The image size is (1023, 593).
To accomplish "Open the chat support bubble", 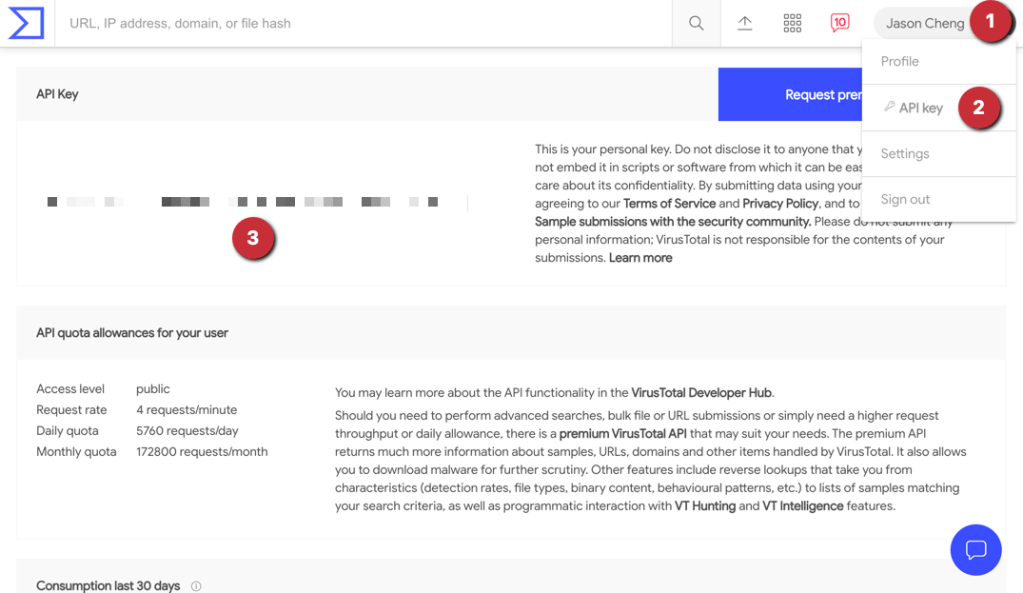I will click(975, 549).
